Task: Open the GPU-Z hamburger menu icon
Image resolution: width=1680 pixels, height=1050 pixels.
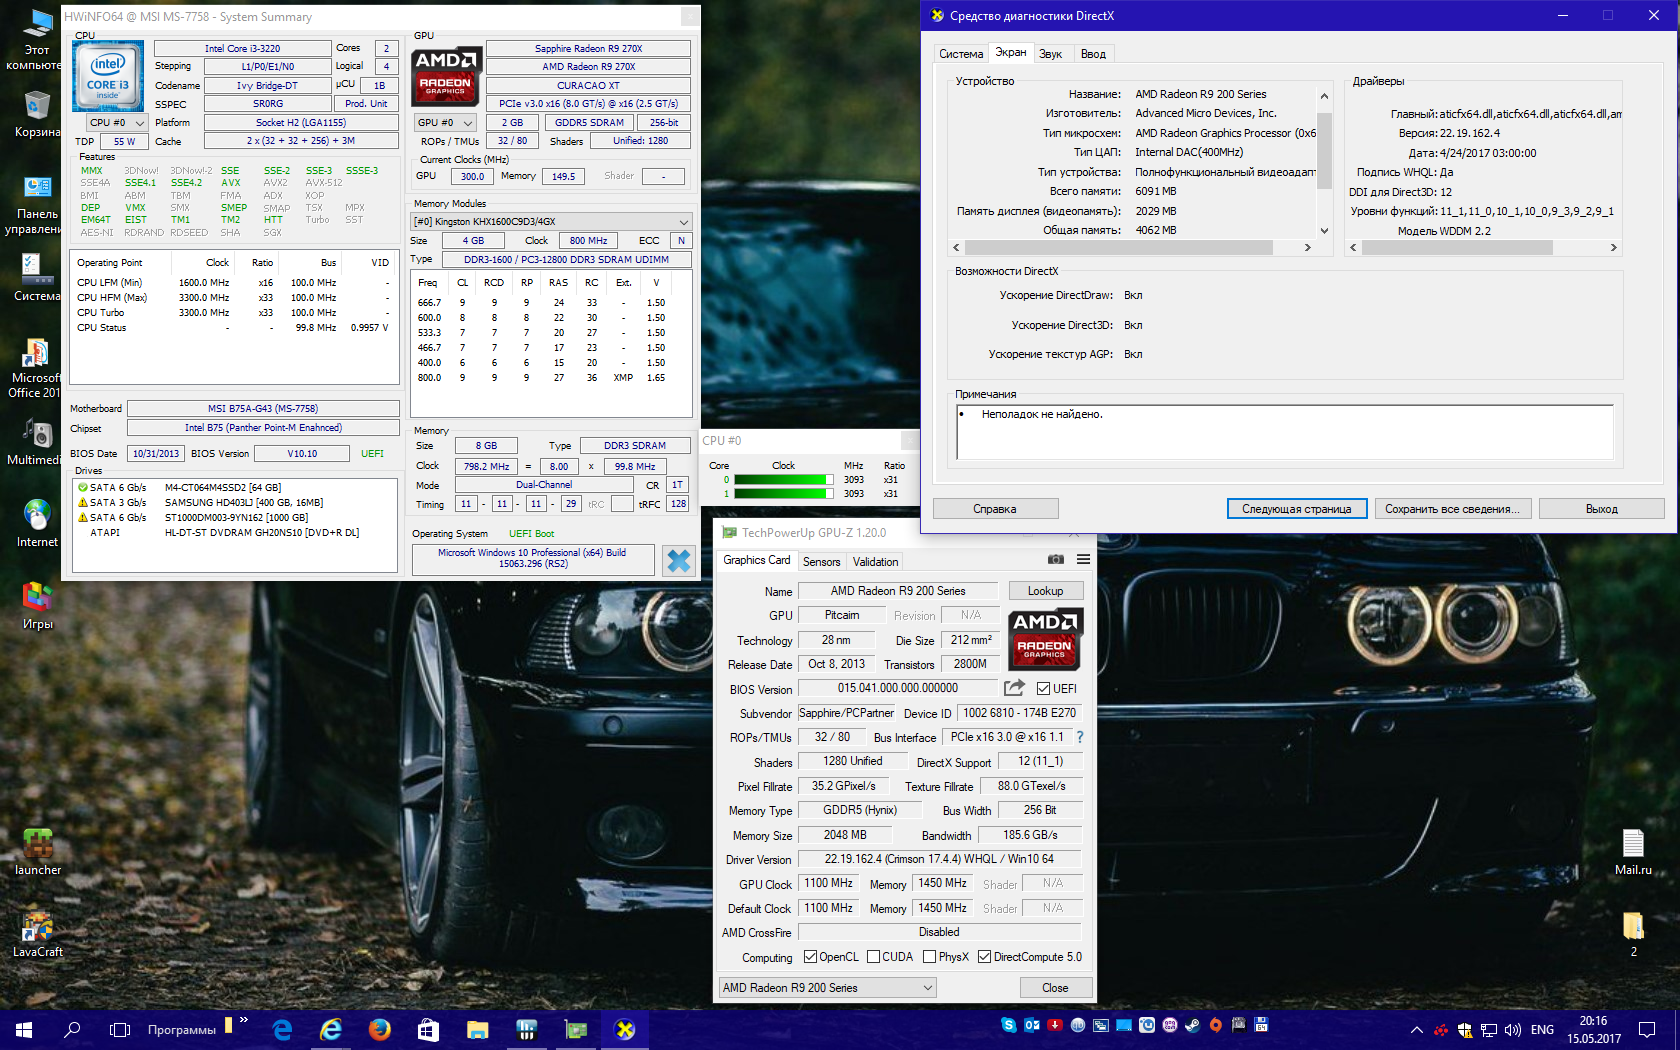Action: pos(1083,560)
